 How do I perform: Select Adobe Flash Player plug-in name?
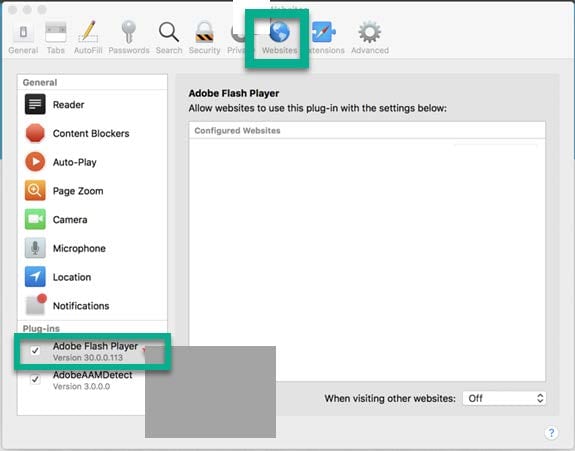95,346
